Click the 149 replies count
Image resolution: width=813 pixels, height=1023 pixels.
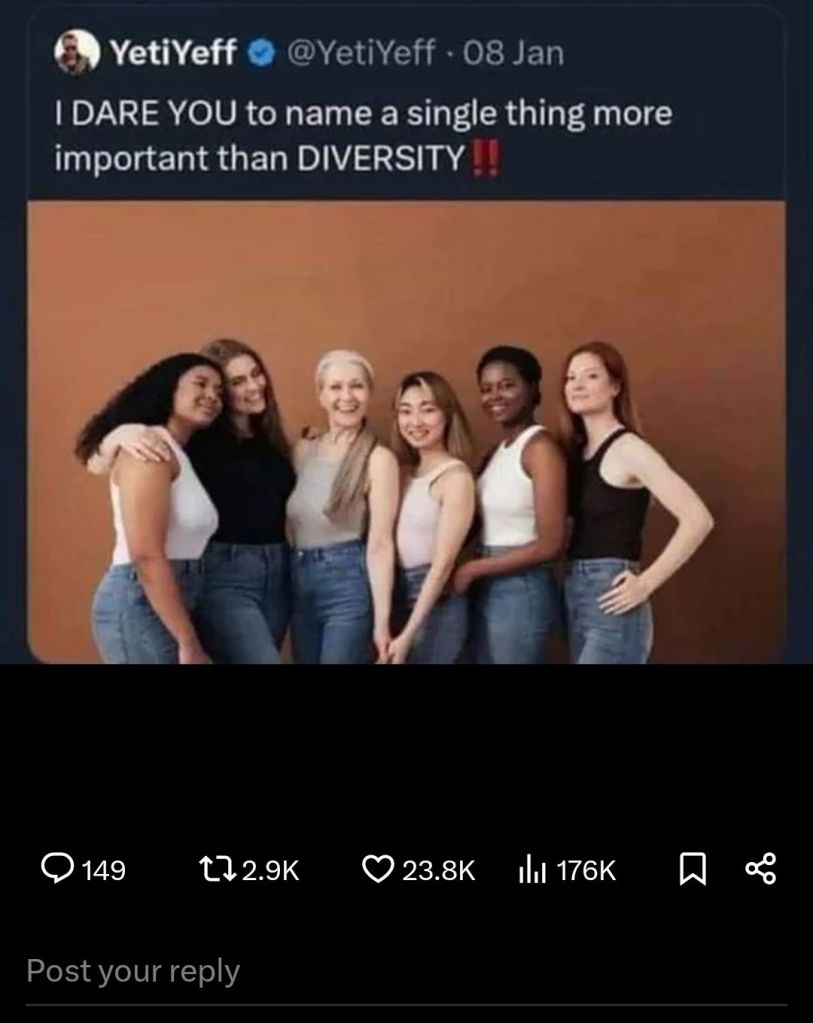click(104, 870)
